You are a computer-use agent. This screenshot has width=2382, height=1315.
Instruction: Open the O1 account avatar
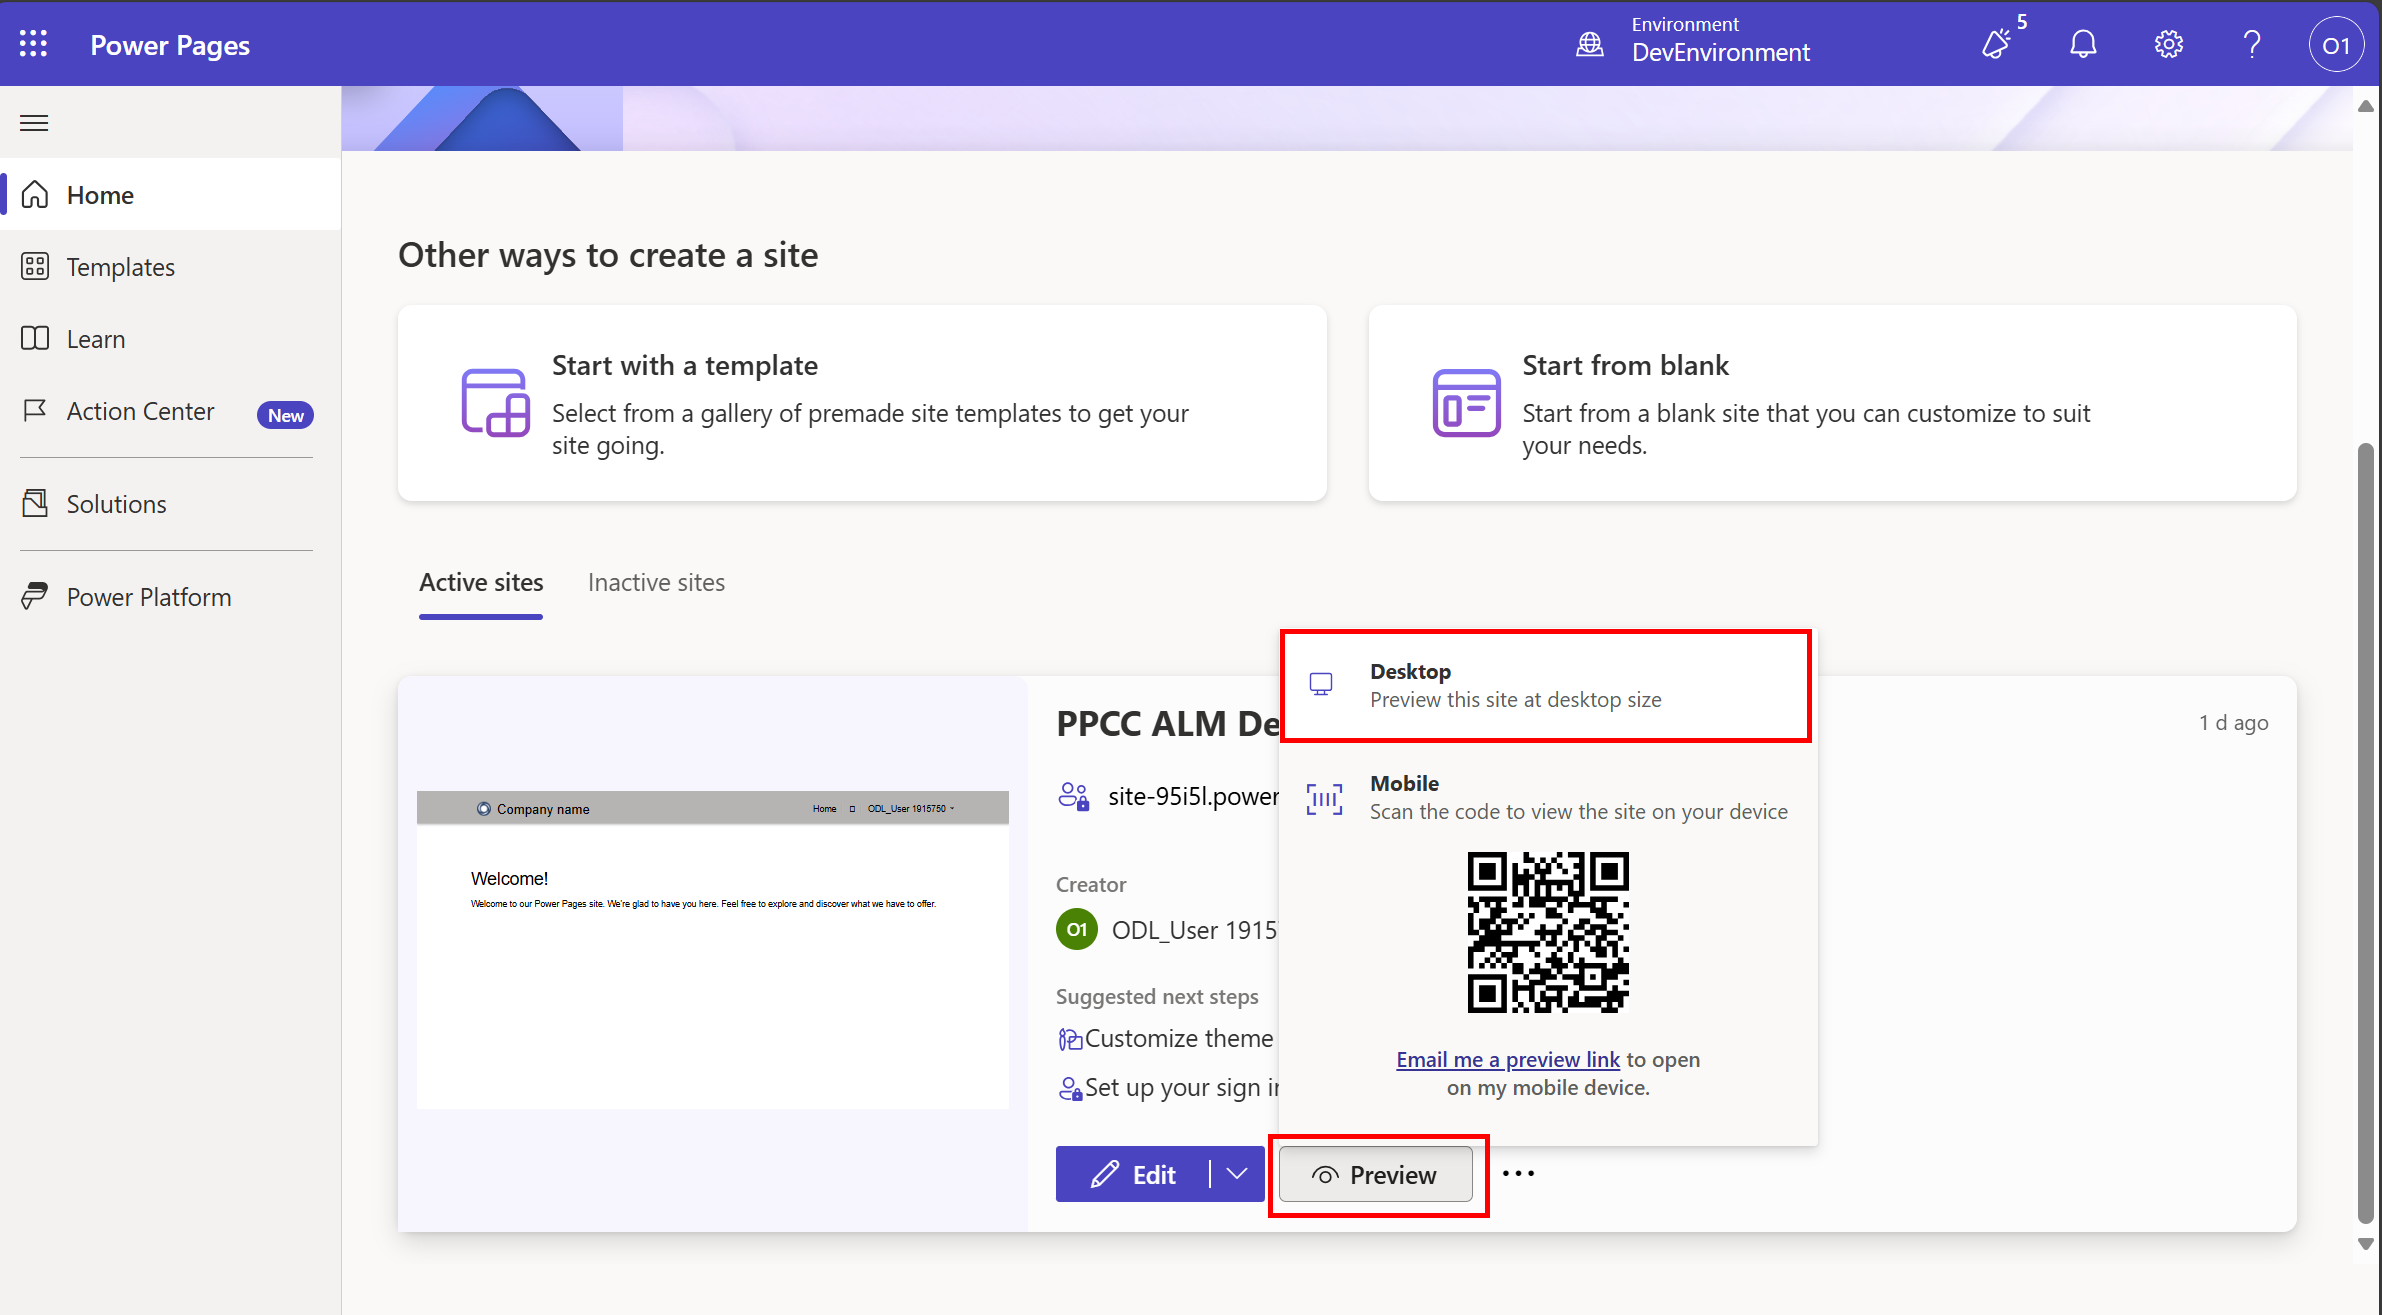(x=2335, y=45)
